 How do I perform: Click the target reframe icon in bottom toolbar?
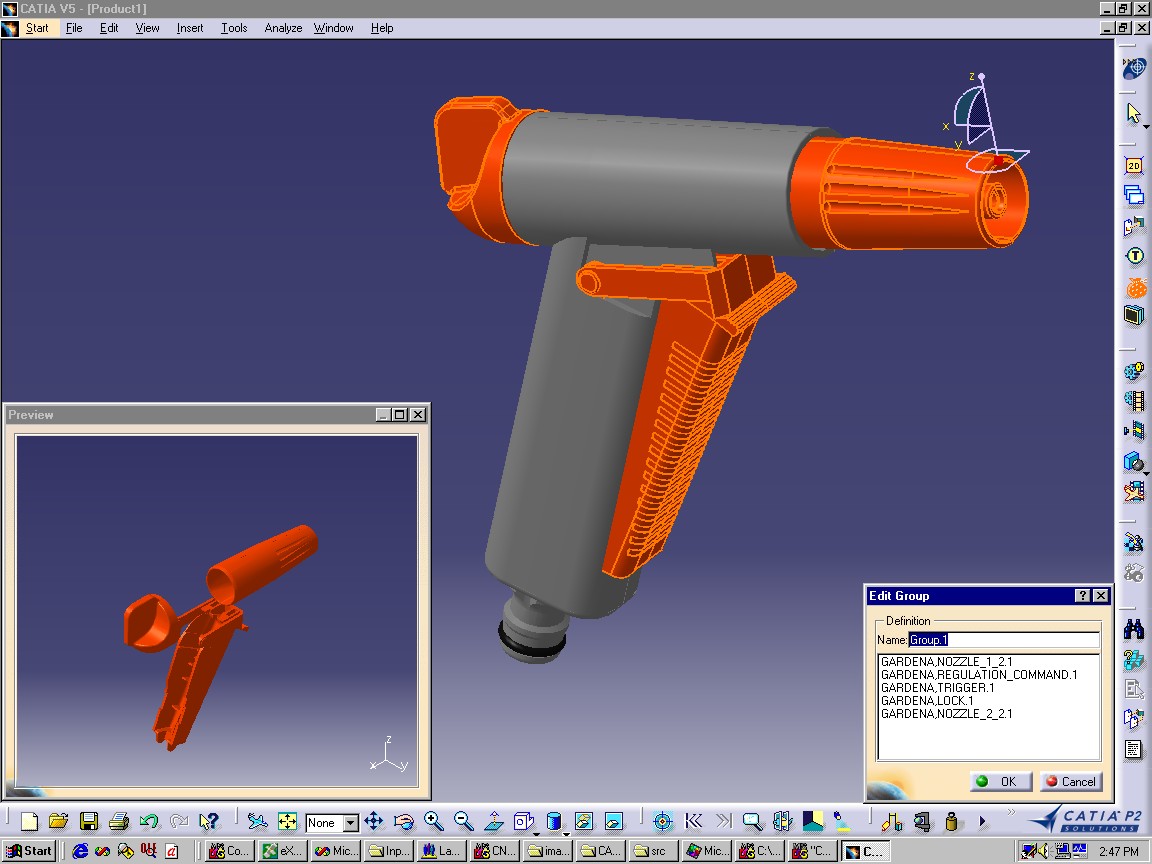point(662,821)
